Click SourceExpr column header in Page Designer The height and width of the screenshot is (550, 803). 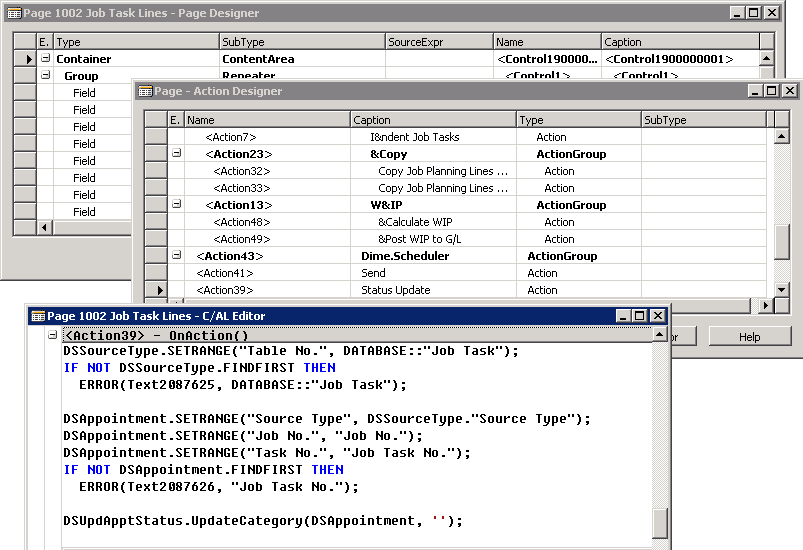pos(439,41)
